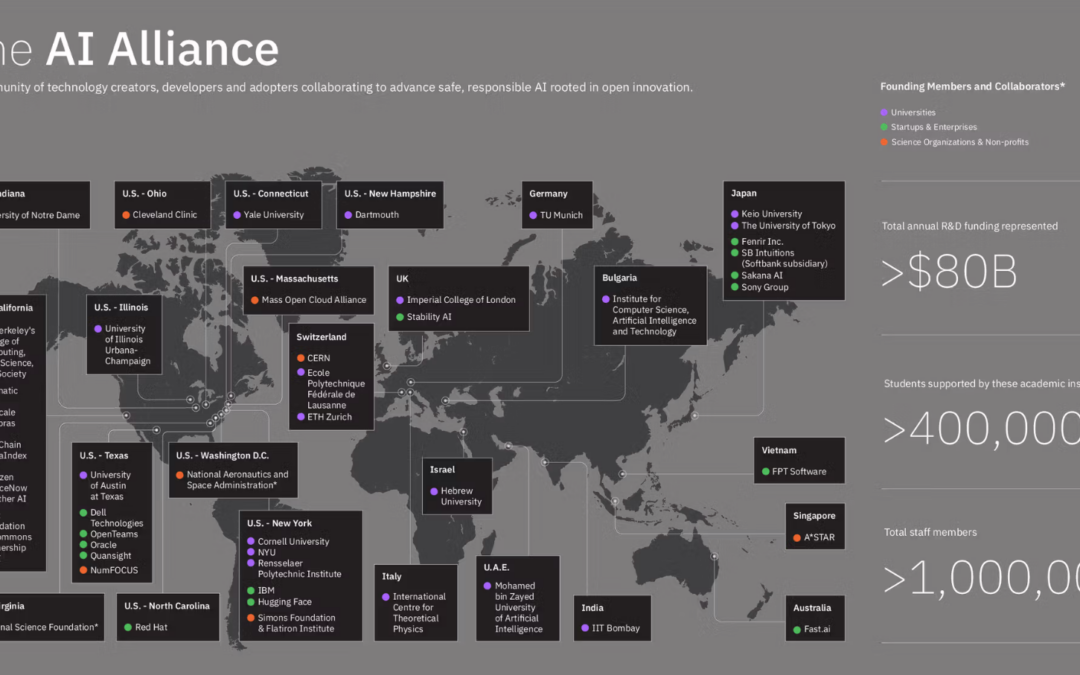Click "FPT Software" in the Vietnam box
Image resolution: width=1080 pixels, height=675 pixels.
[799, 472]
